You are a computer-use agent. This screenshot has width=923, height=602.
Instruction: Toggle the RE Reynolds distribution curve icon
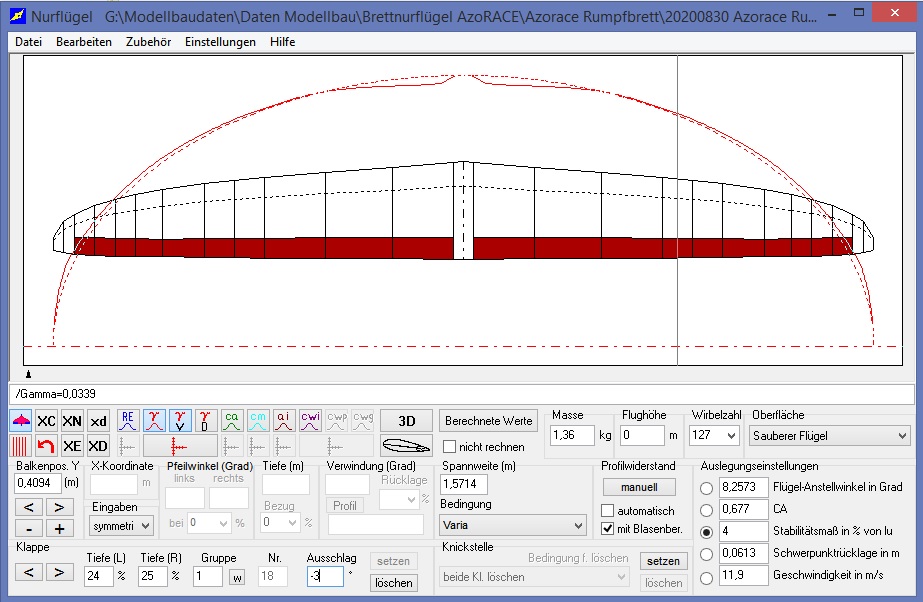128,421
